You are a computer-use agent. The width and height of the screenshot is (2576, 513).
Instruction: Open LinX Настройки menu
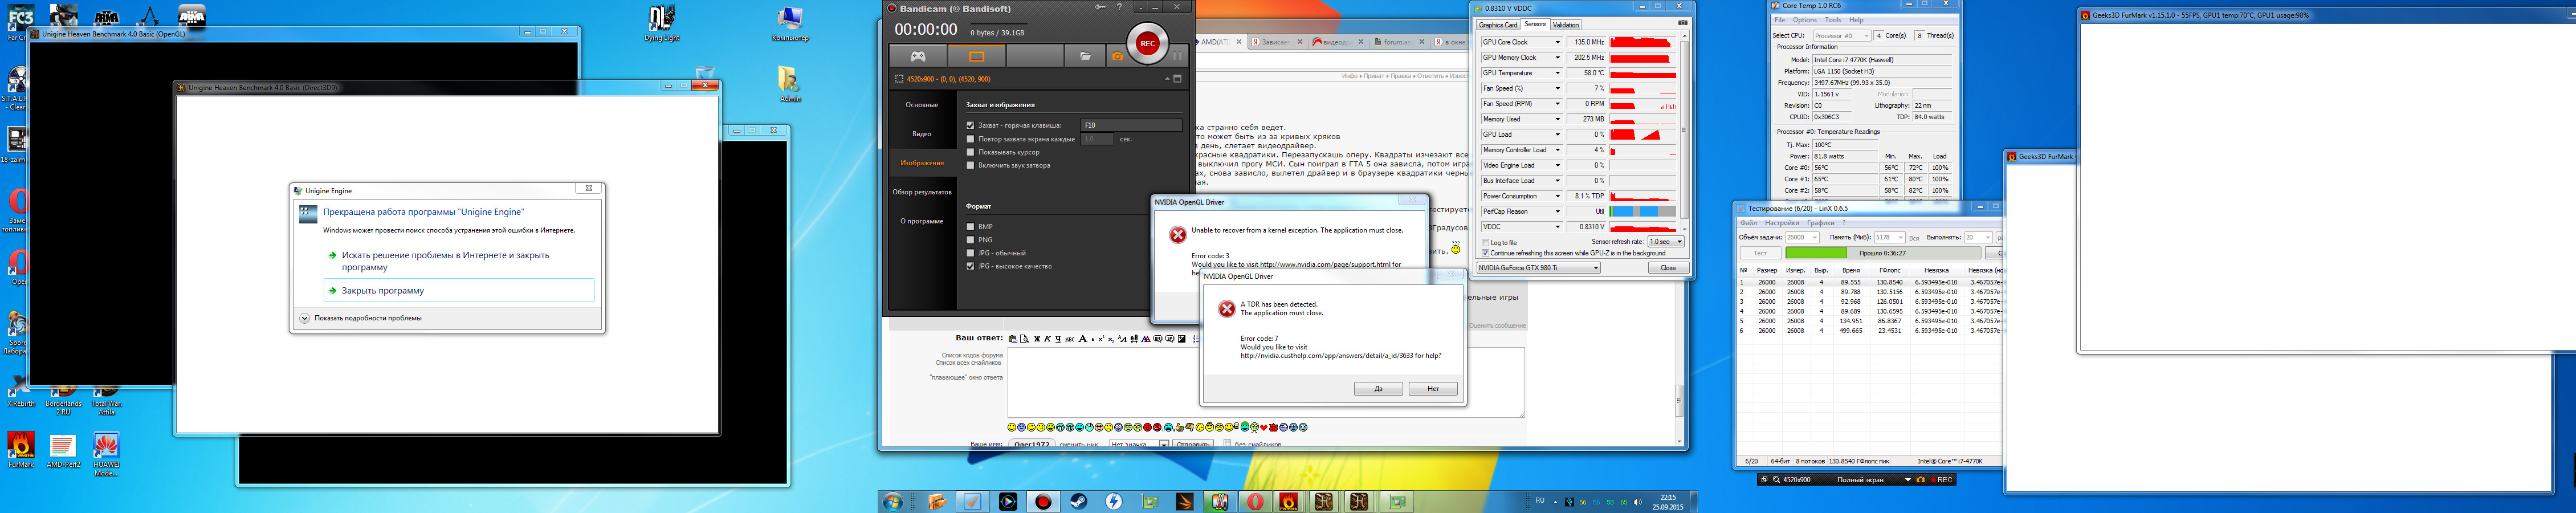pyautogui.click(x=1782, y=223)
